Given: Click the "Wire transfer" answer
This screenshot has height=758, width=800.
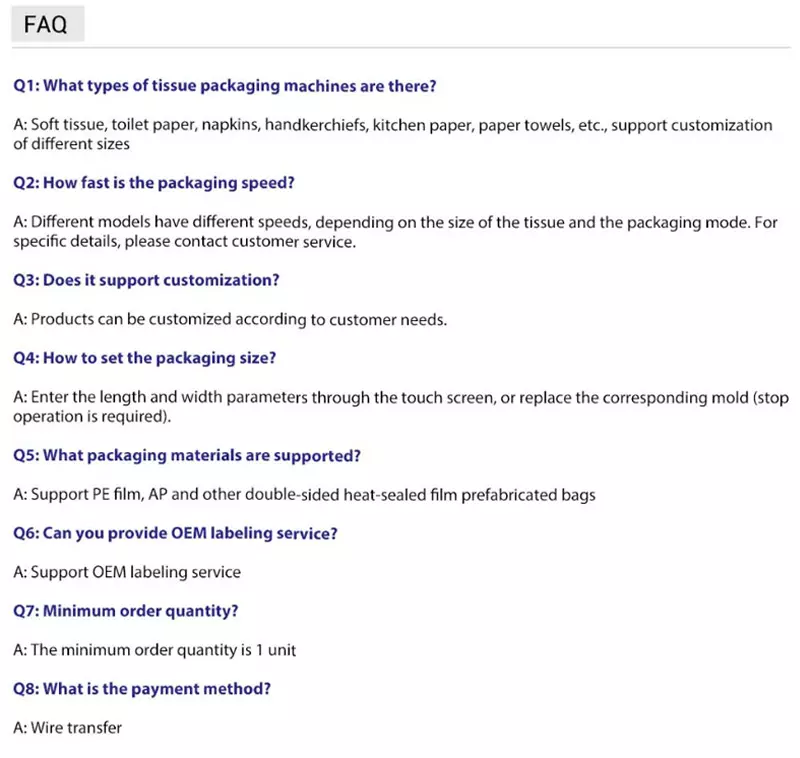Looking at the screenshot, I should pyautogui.click(x=67, y=727).
